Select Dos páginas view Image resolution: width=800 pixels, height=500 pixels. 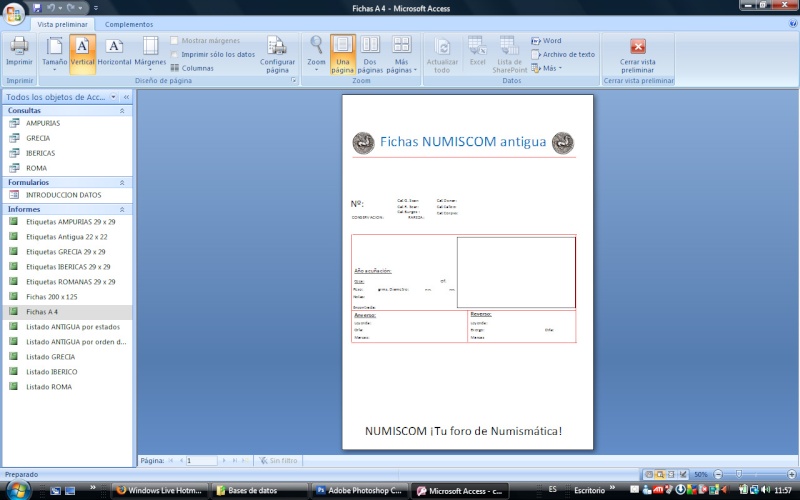tap(370, 54)
